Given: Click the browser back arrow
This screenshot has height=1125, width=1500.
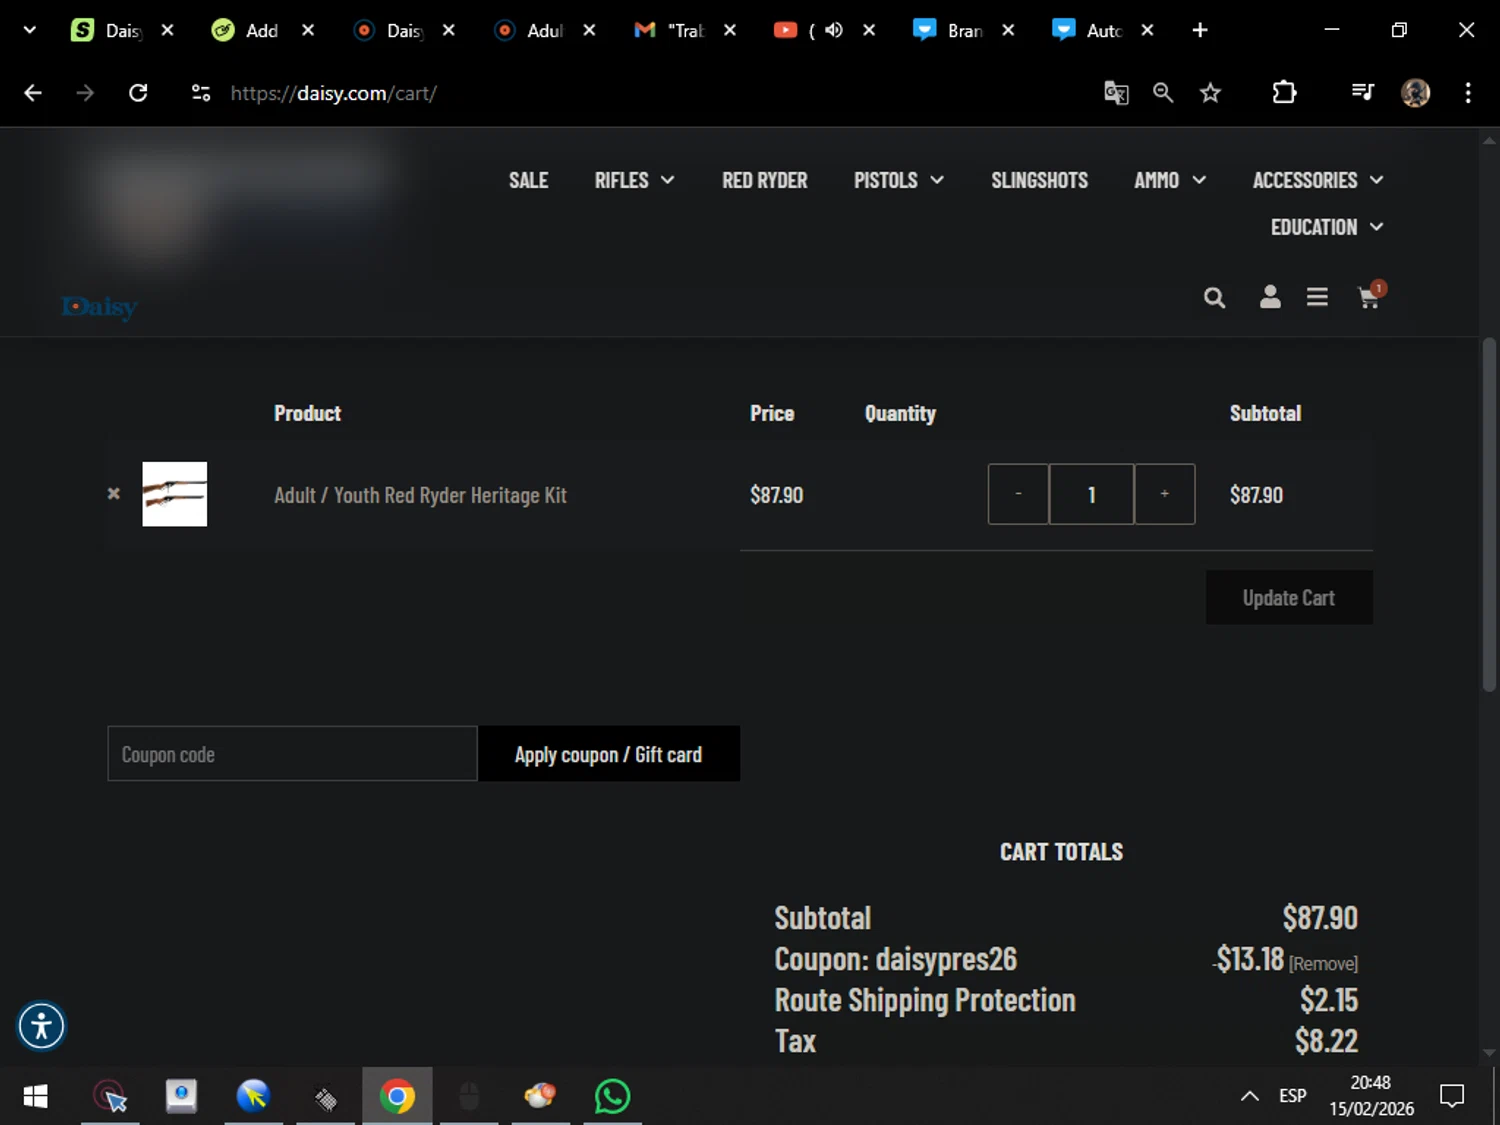Looking at the screenshot, I should click(33, 93).
